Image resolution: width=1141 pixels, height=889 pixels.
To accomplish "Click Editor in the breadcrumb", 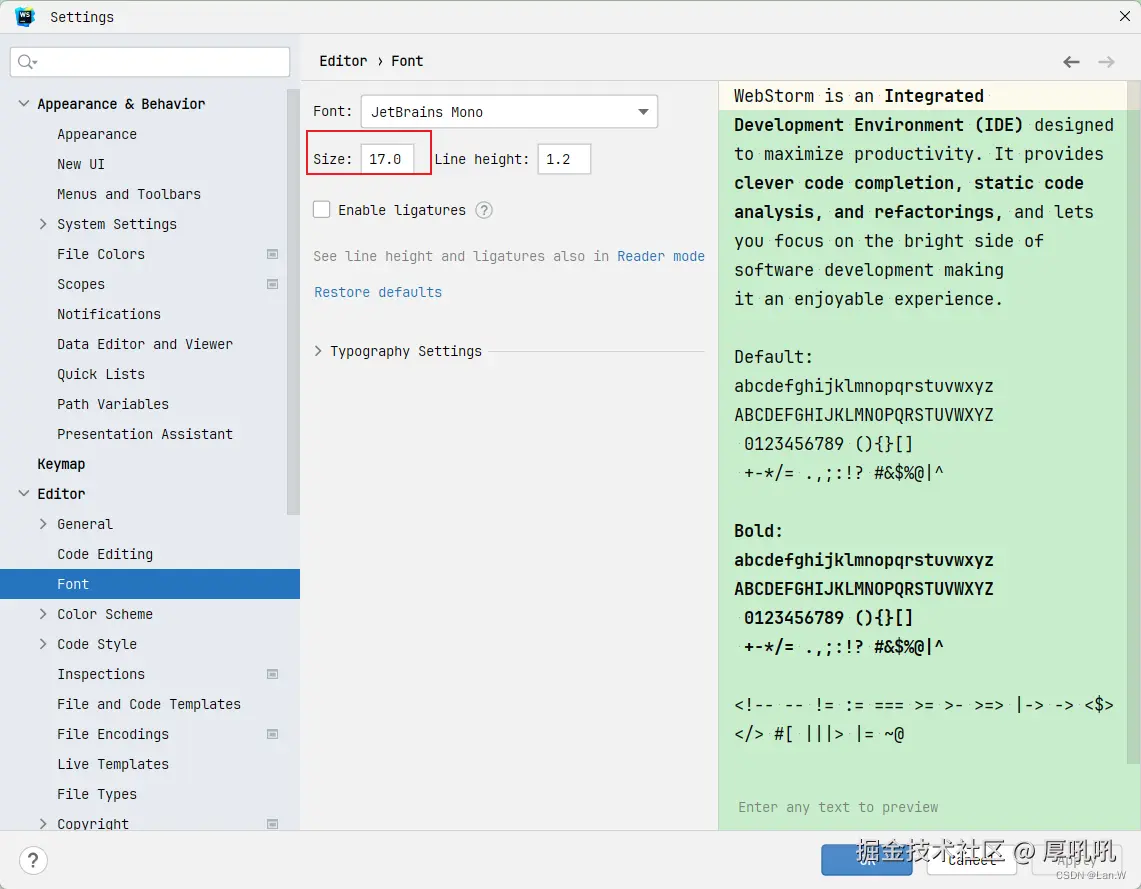I will 343,61.
